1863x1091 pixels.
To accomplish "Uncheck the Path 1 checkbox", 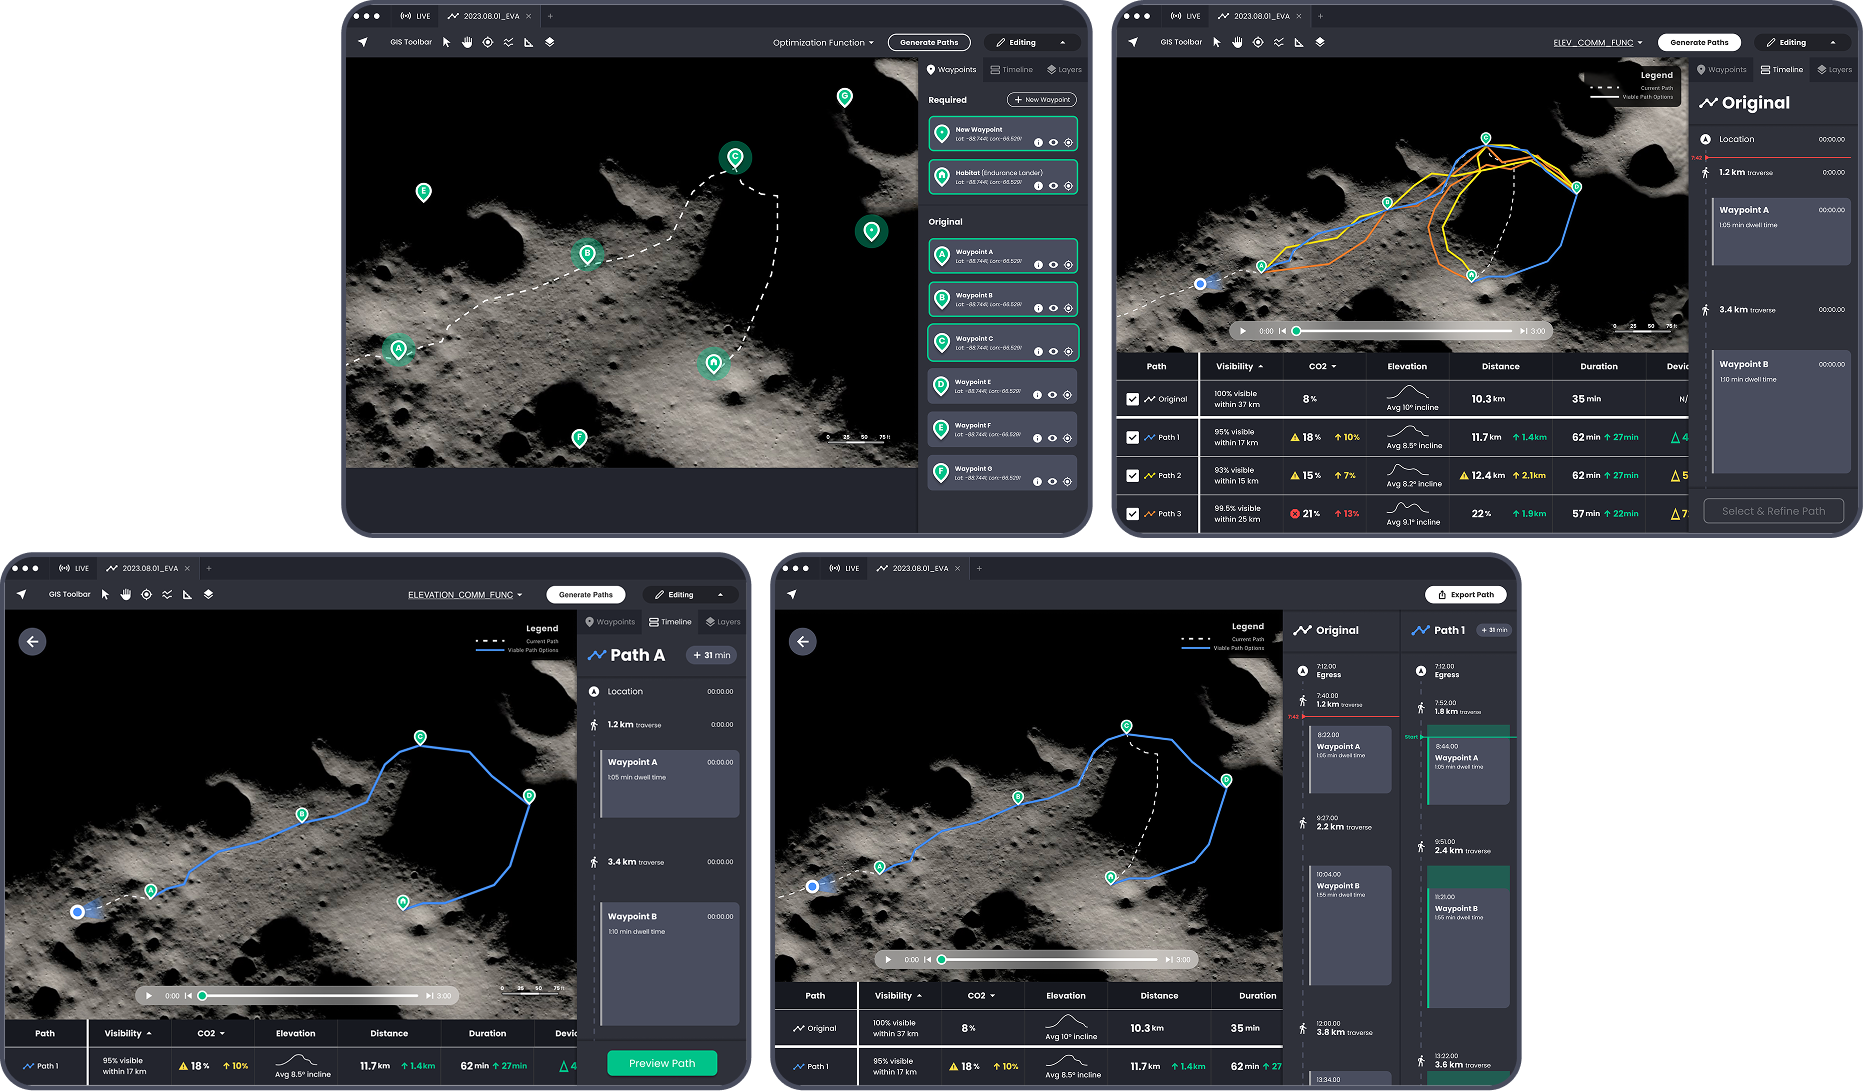I will point(1133,437).
